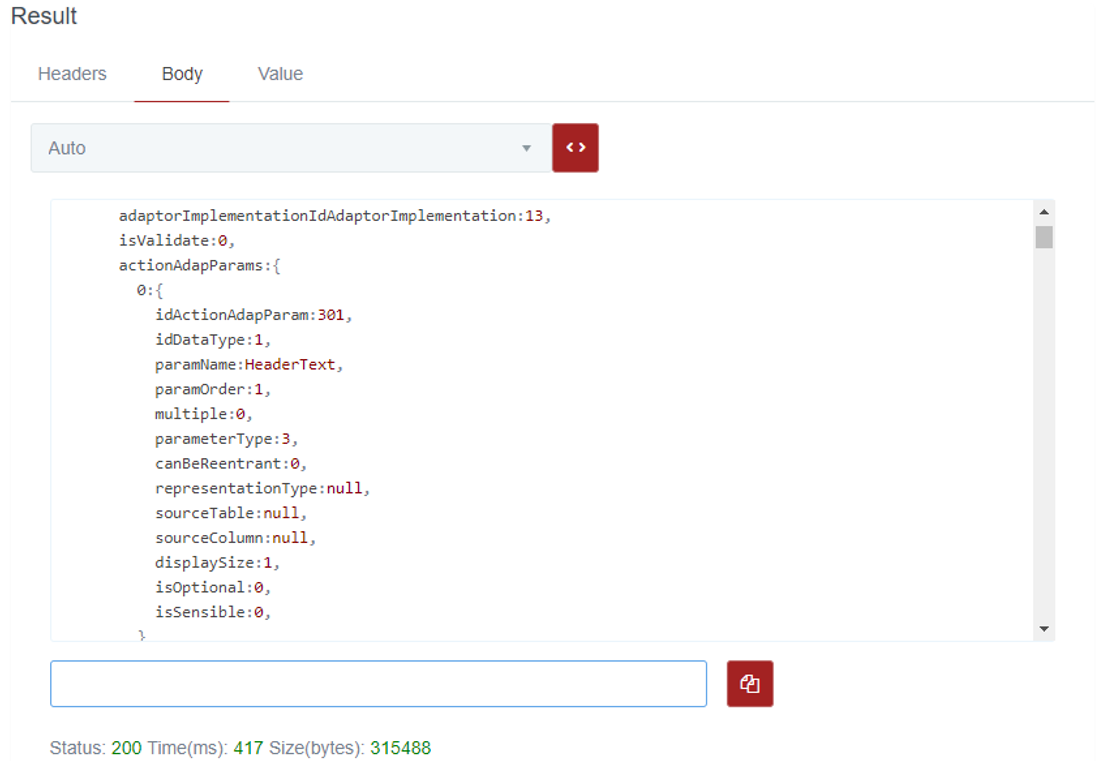Switch to the Headers tab
Screen dimensions: 1105x761
pos(72,74)
